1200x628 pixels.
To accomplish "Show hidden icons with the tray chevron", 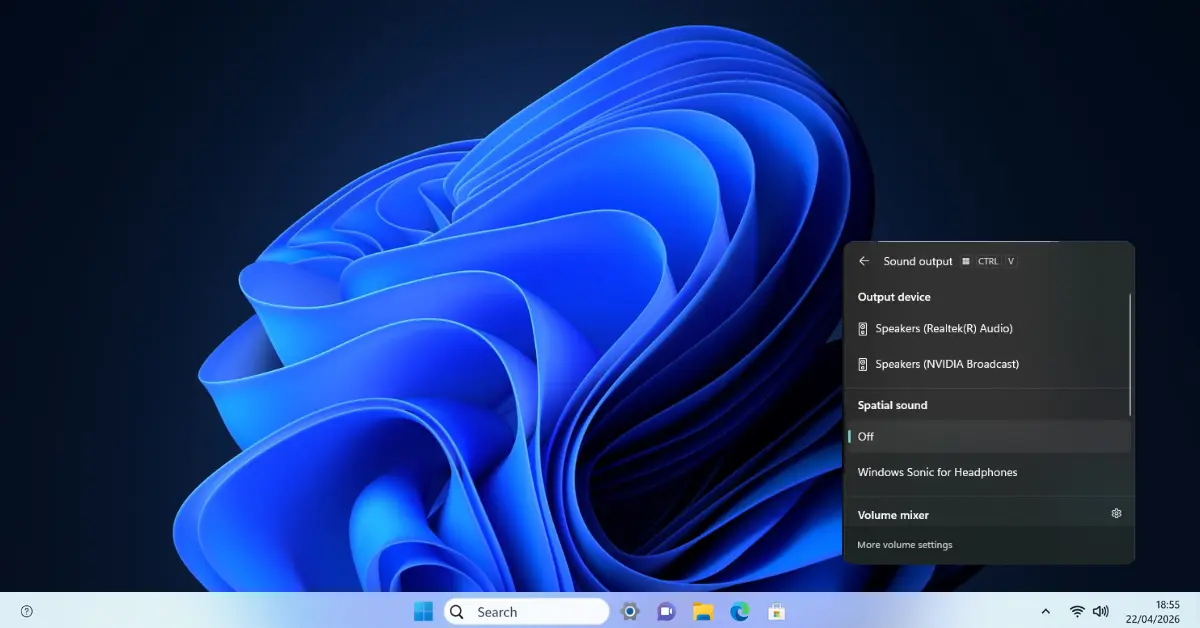I will click(1046, 611).
